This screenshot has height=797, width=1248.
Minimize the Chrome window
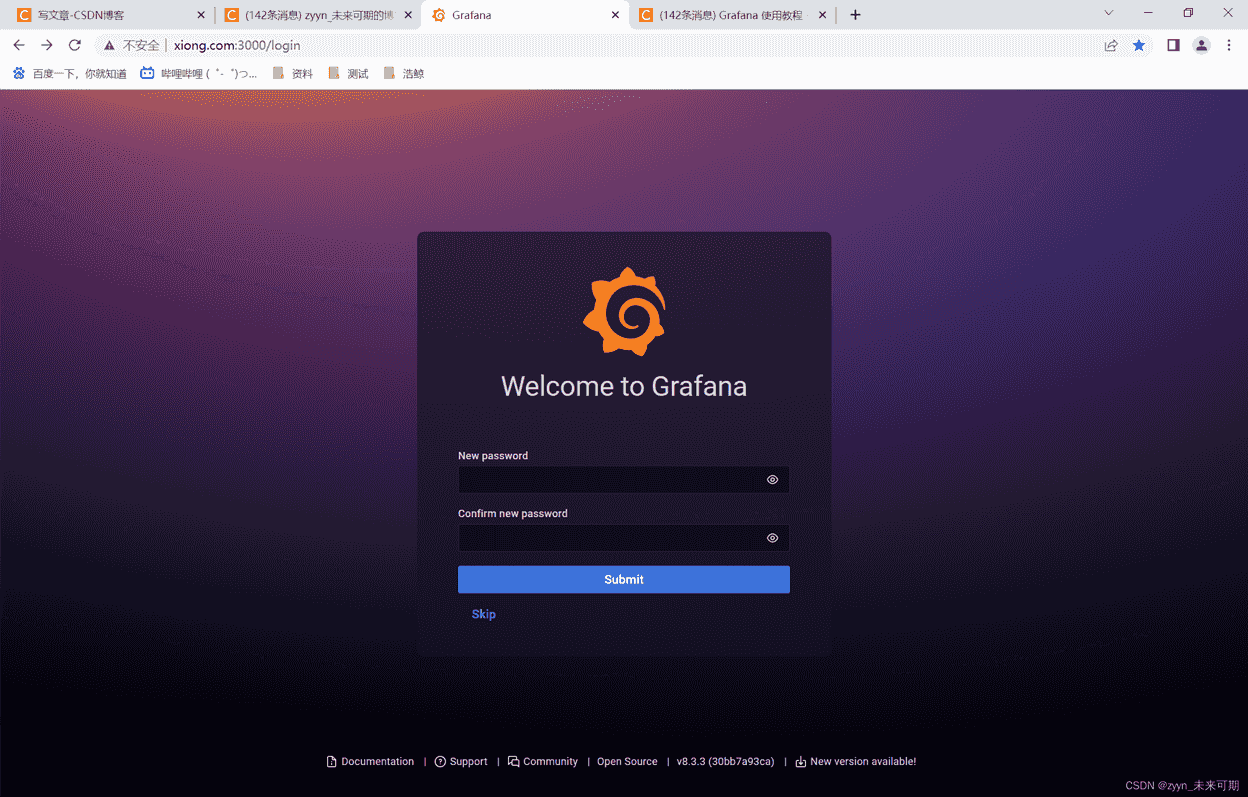(1148, 13)
